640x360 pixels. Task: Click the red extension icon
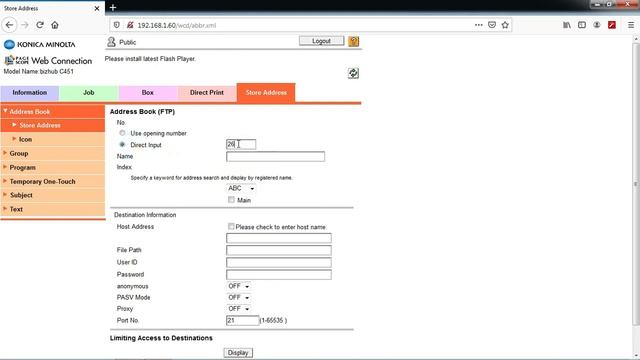tap(611, 25)
